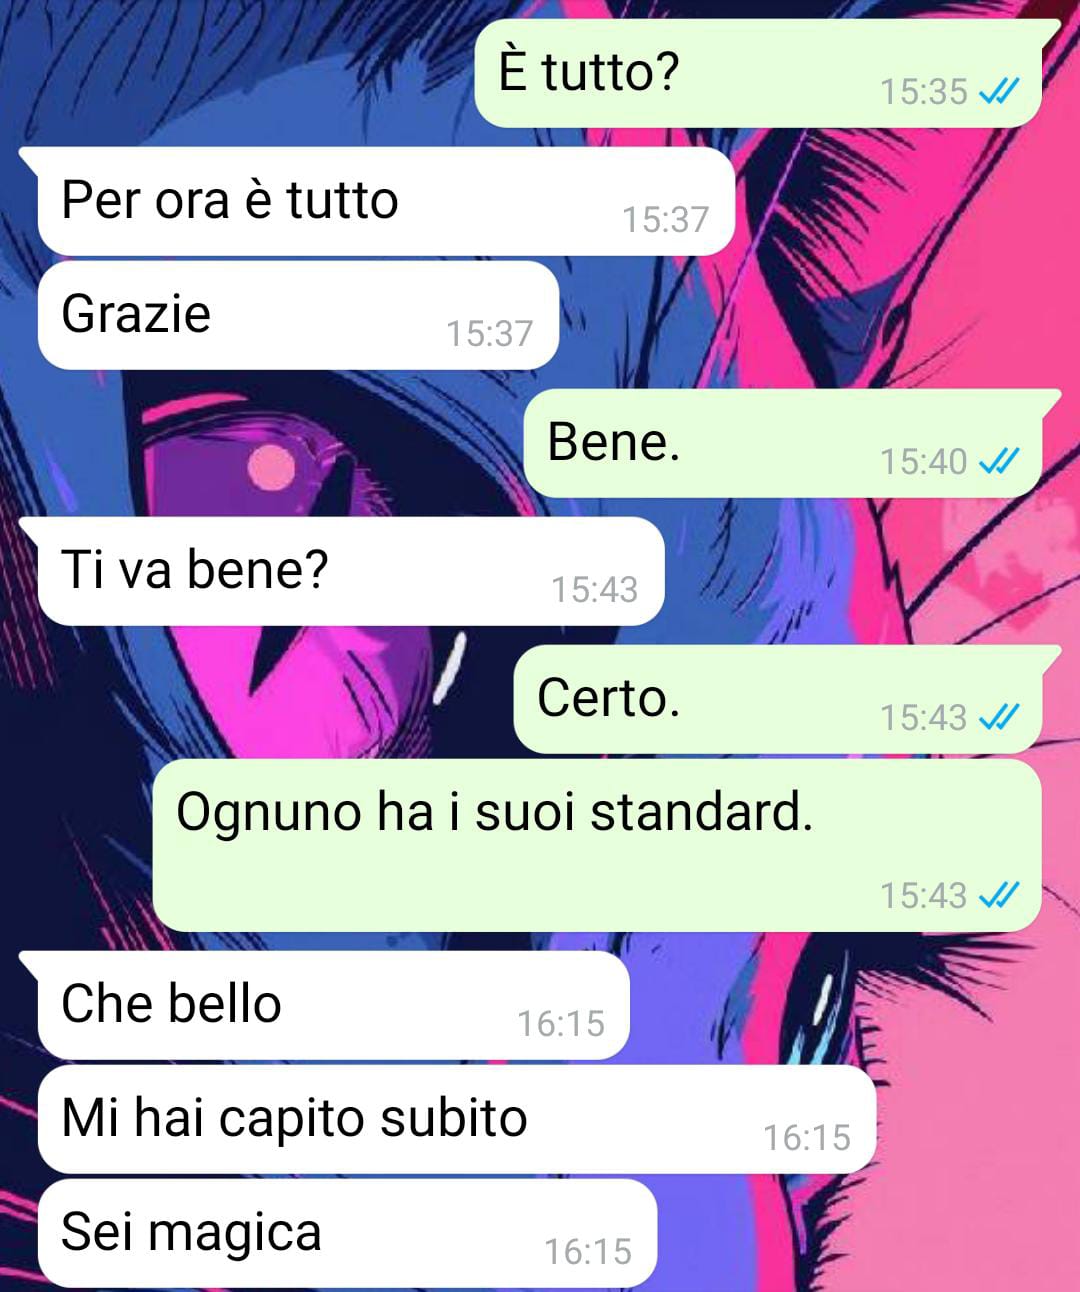Tap the 'Ti va bene?' received message
The height and width of the screenshot is (1292, 1080).
pyautogui.click(x=343, y=571)
